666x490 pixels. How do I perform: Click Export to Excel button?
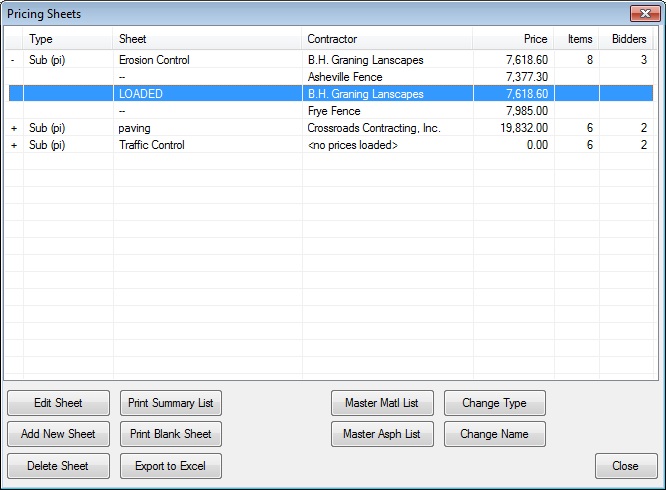[171, 466]
